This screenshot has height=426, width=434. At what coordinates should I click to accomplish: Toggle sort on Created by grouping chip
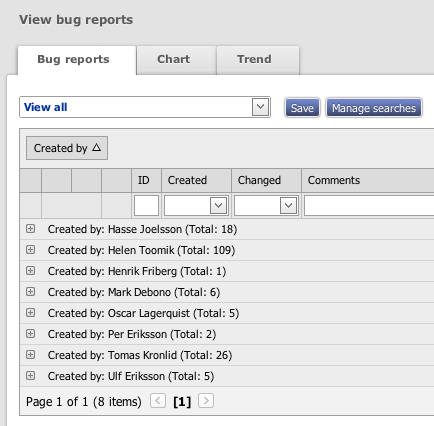pos(67,148)
